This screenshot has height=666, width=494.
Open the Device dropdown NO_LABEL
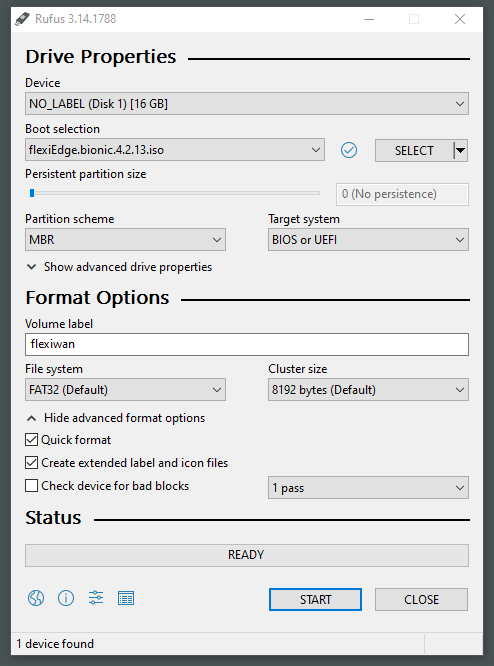coord(247,104)
